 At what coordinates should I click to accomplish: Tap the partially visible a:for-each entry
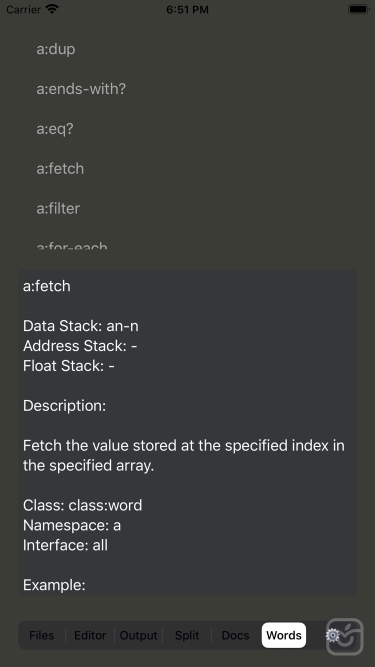tap(71, 245)
